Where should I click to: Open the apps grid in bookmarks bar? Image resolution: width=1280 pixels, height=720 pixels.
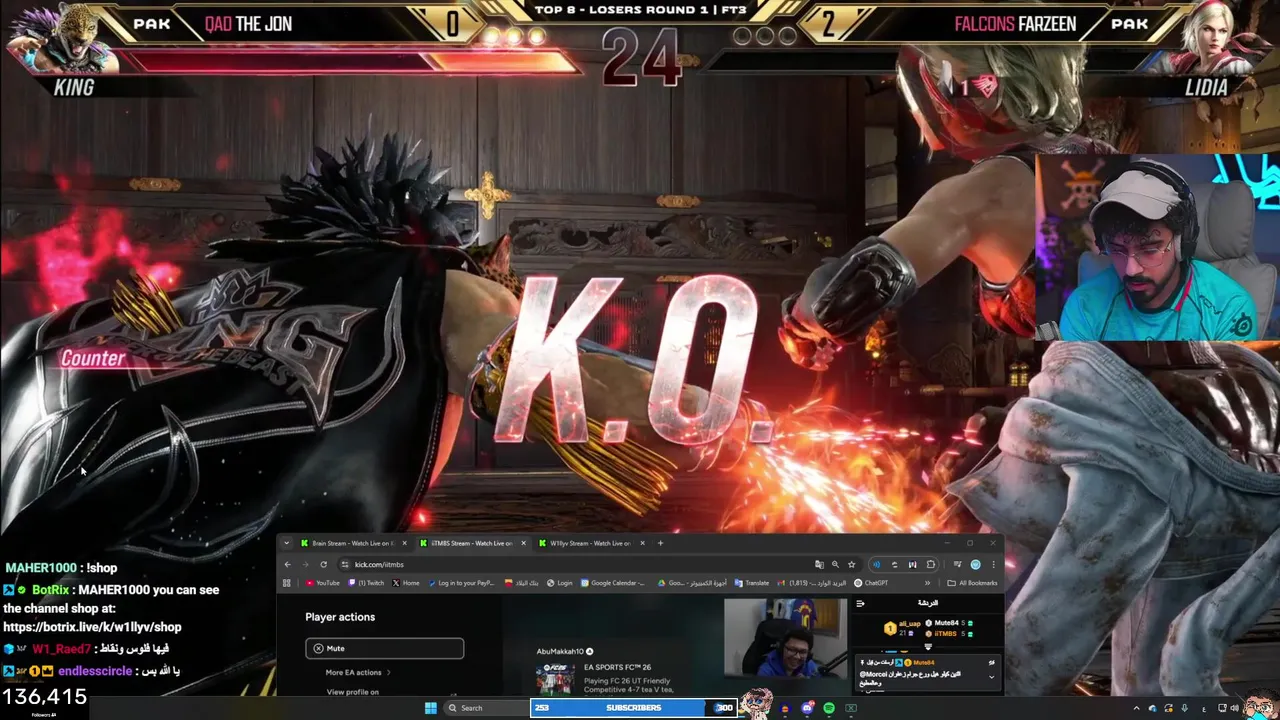287,583
